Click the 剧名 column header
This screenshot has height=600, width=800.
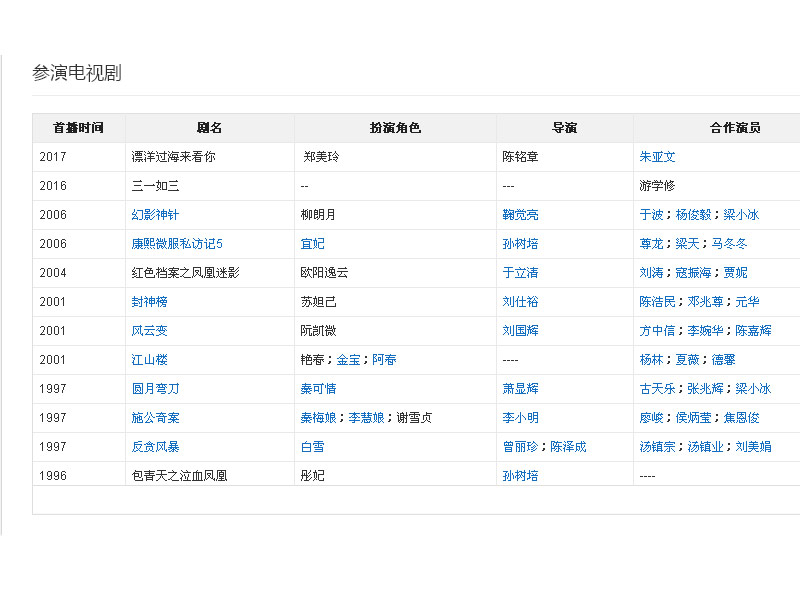point(209,128)
